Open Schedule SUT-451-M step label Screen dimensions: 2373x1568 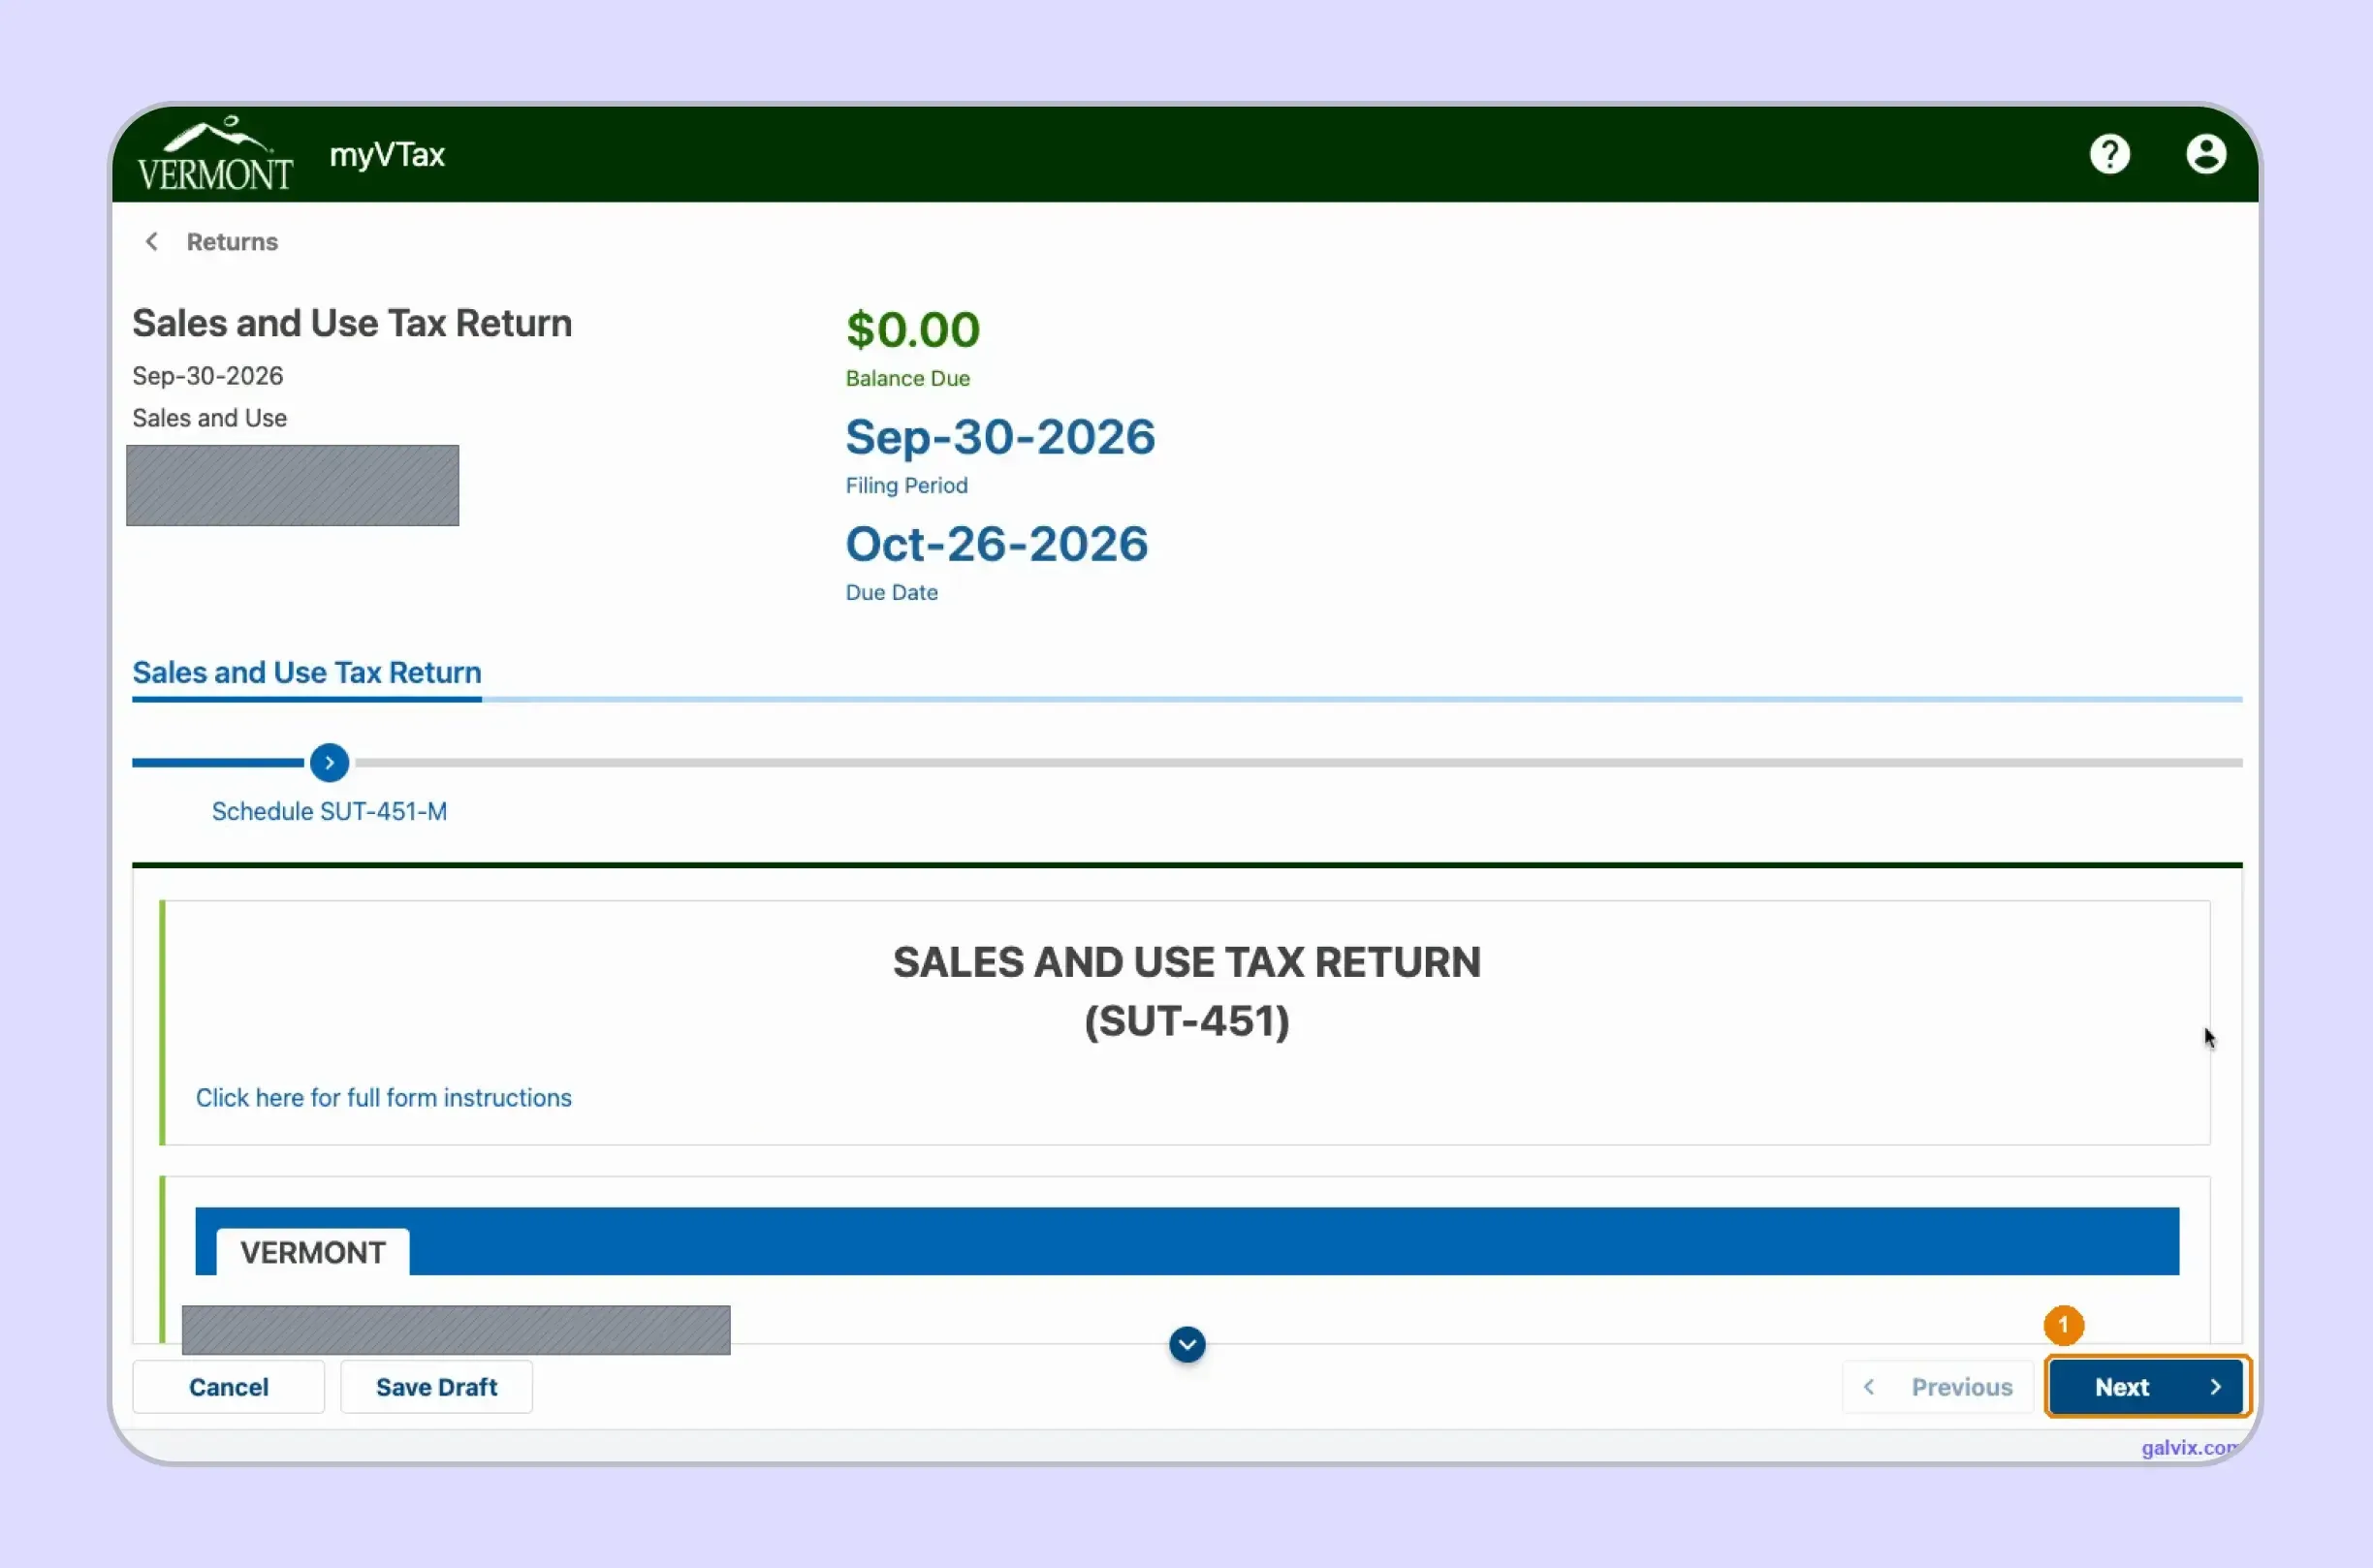click(329, 811)
